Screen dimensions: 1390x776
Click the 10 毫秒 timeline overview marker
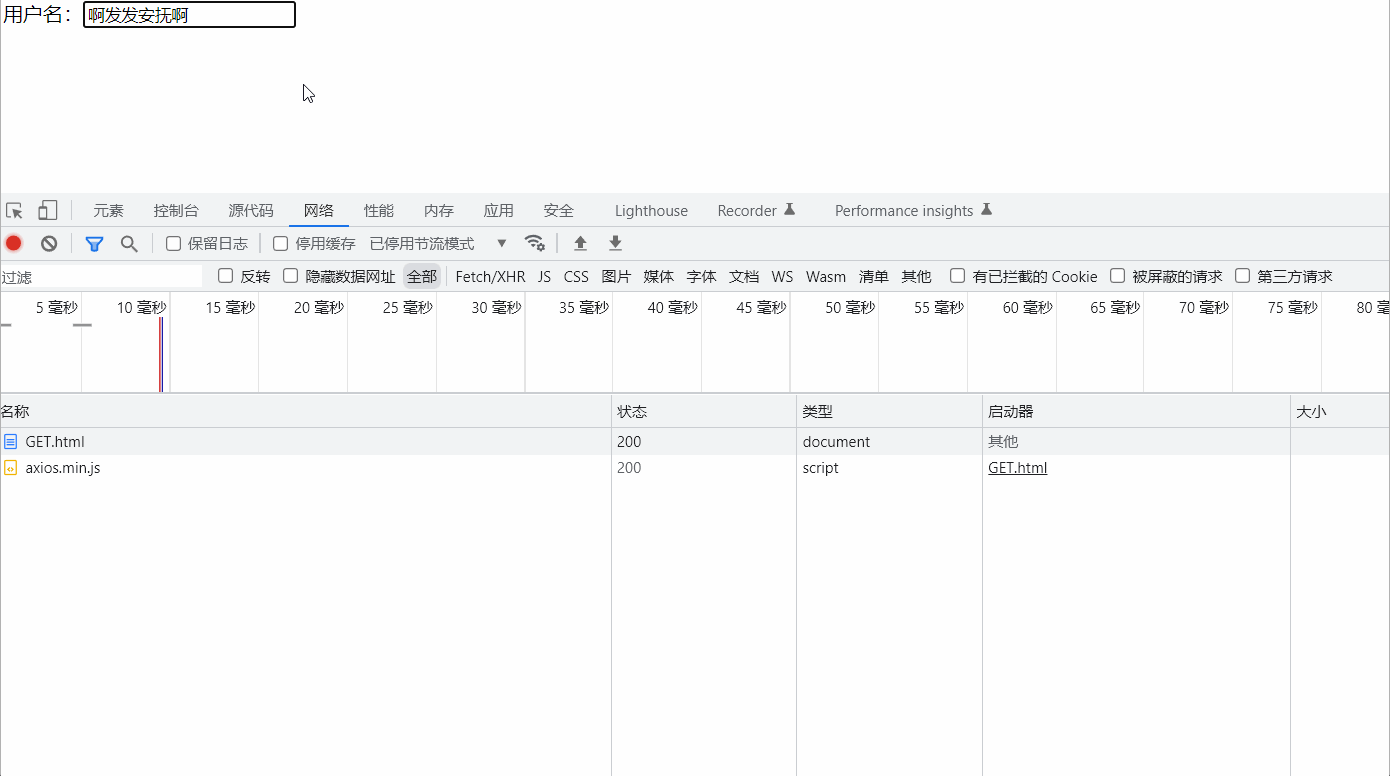click(141, 307)
